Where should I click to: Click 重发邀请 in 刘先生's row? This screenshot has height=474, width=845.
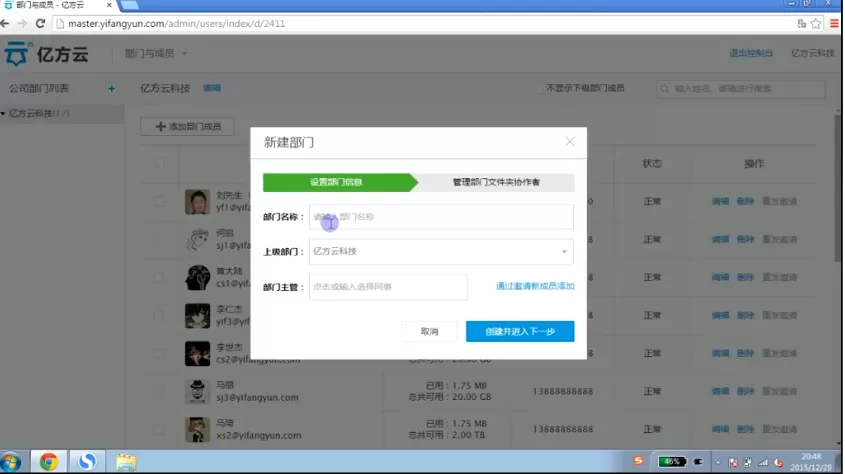tap(779, 201)
